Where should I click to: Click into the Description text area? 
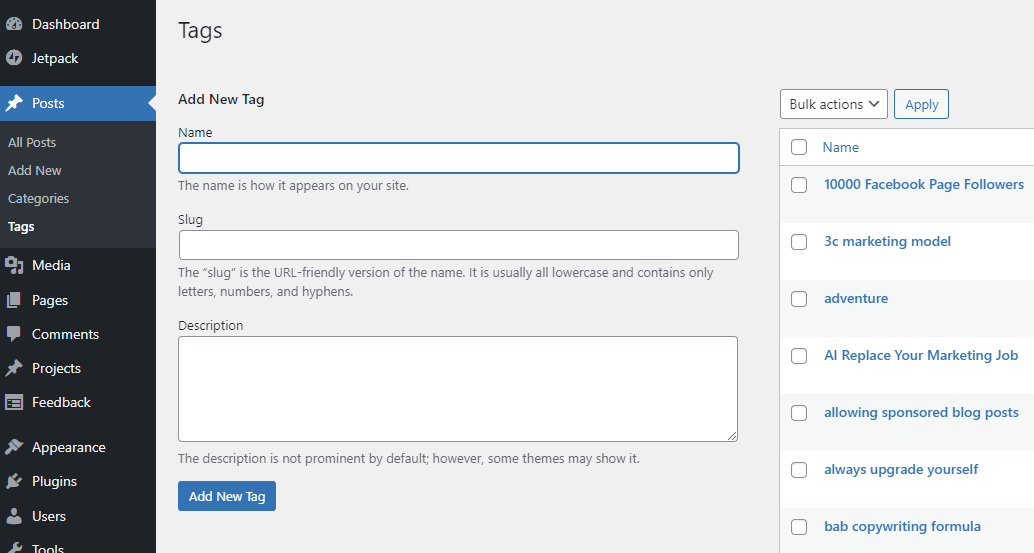coord(458,389)
